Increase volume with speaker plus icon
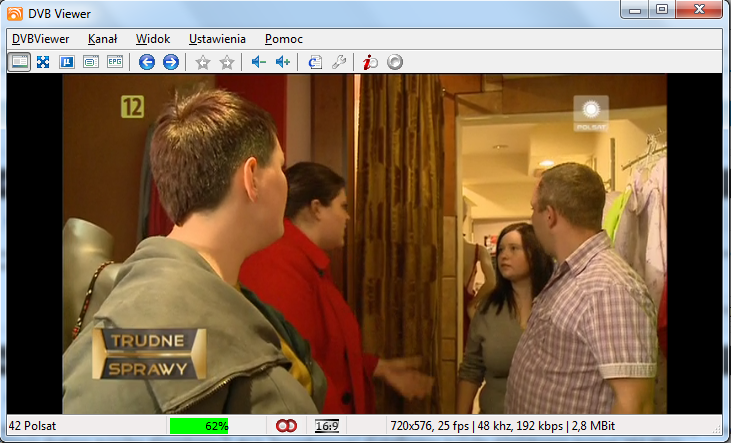The height and width of the screenshot is (443, 731). 283,62
